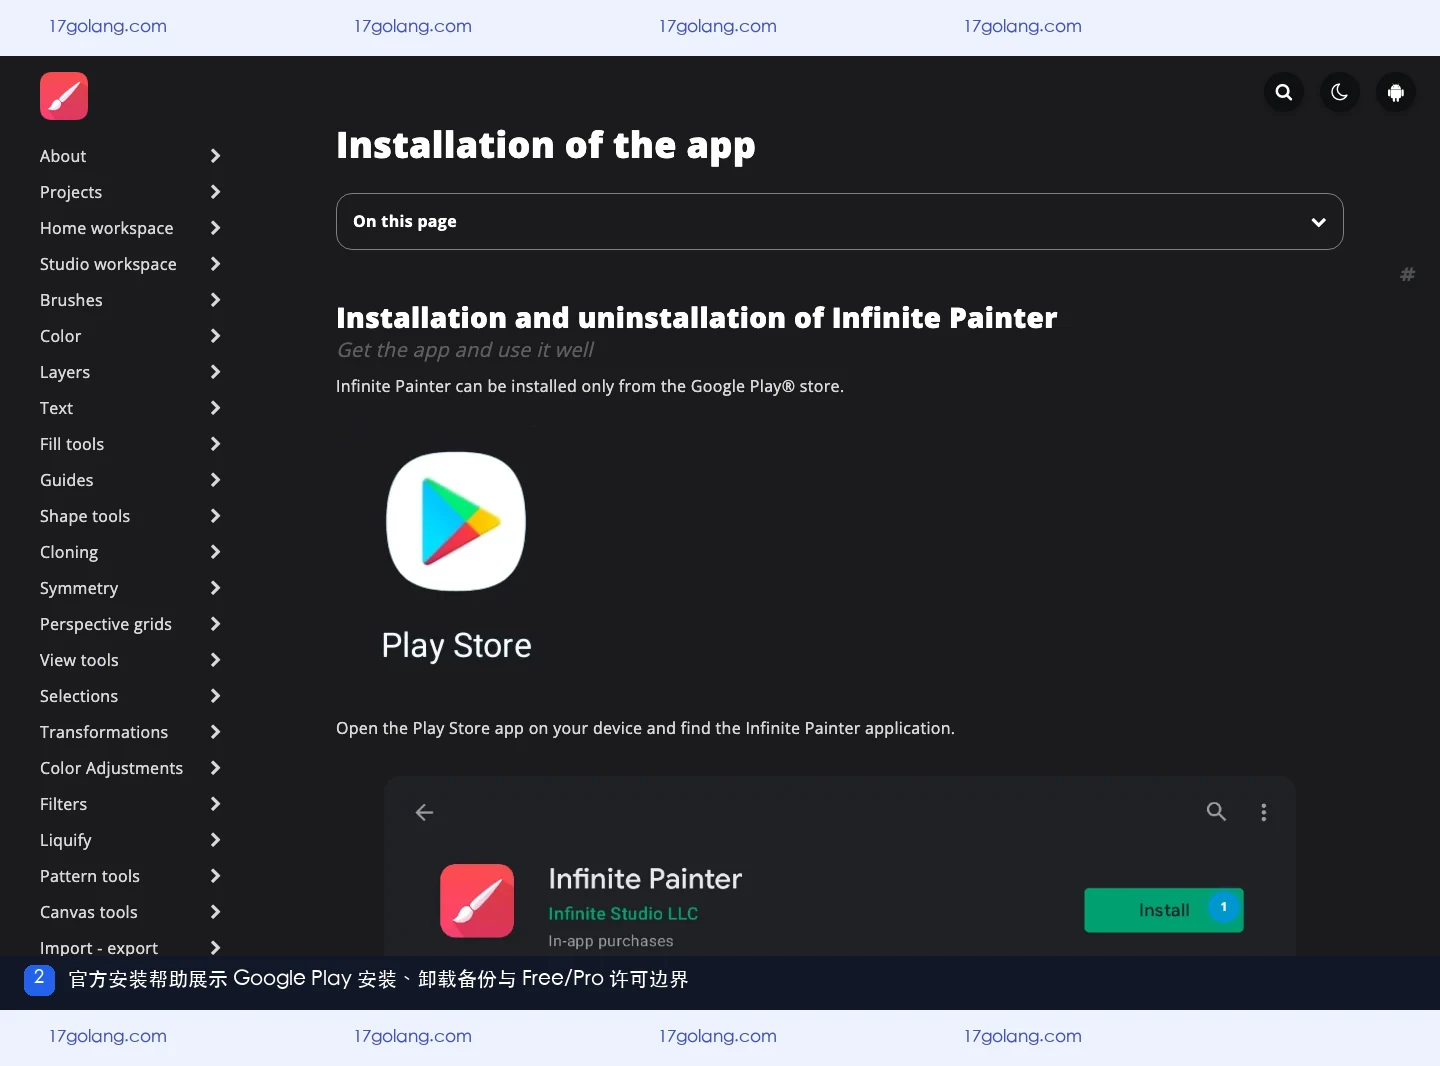The image size is (1440, 1066).
Task: Open the Canvas tools menu item
Action: (89, 912)
